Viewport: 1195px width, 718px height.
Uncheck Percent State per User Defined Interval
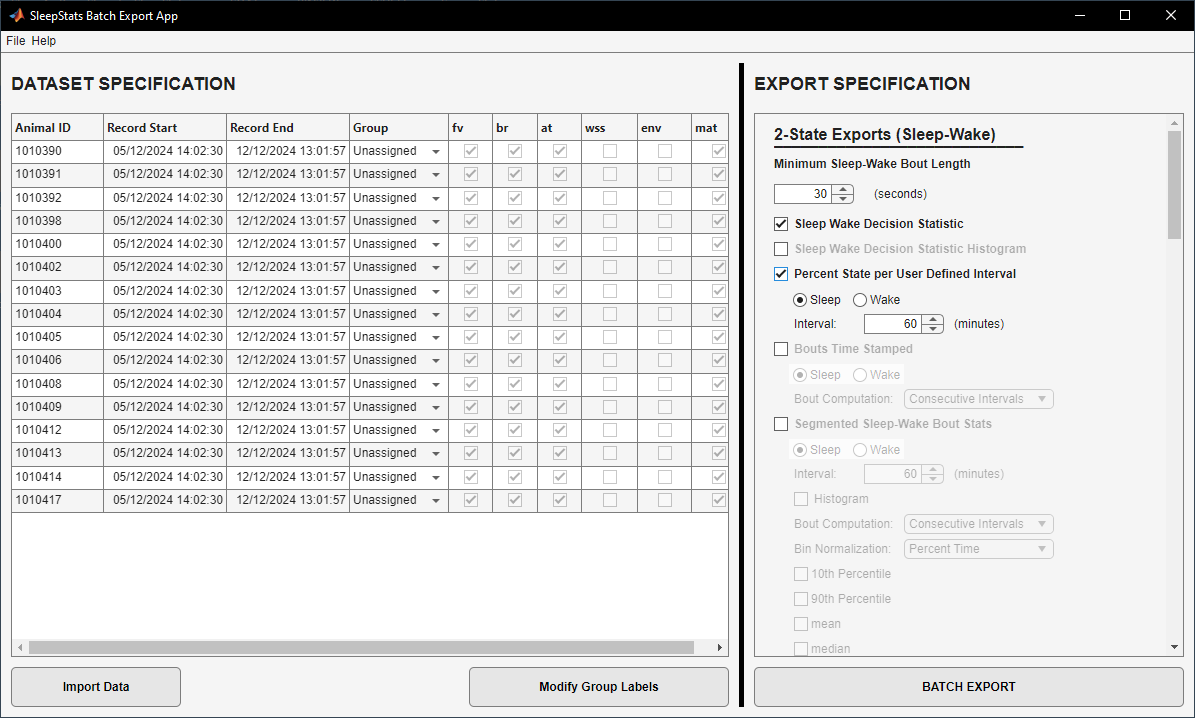781,274
